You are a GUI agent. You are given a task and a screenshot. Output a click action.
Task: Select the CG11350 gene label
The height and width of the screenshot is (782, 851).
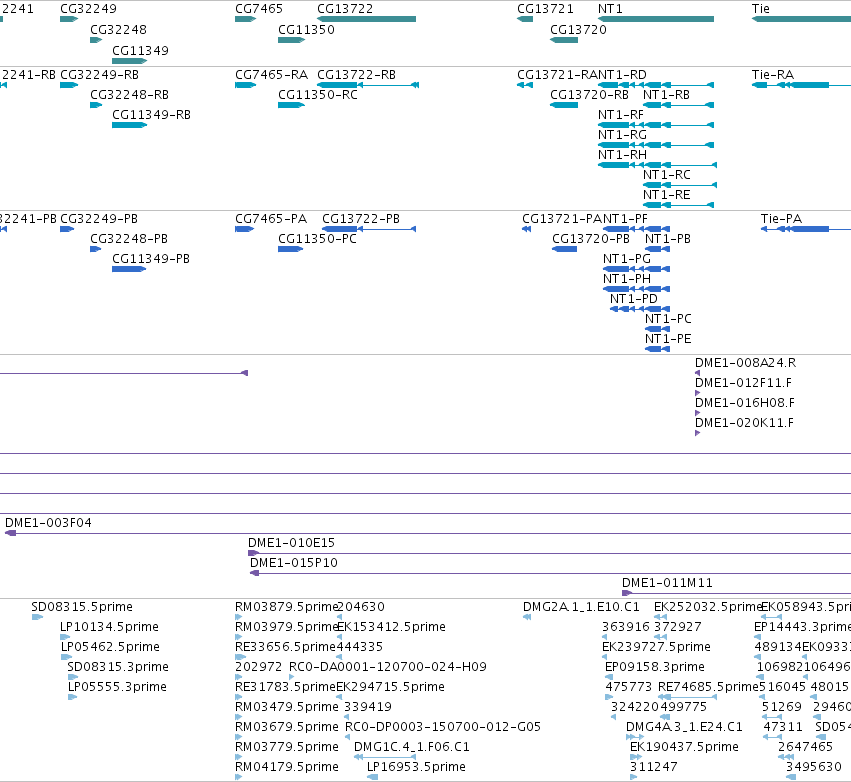[x=306, y=30]
